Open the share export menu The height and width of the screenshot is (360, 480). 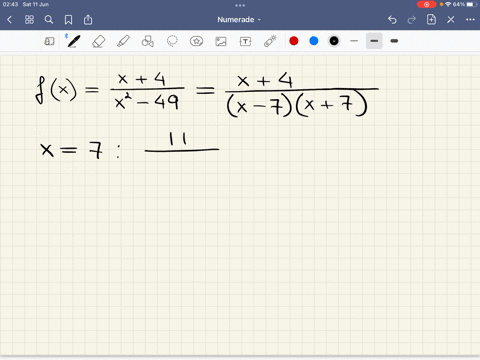pos(88,20)
